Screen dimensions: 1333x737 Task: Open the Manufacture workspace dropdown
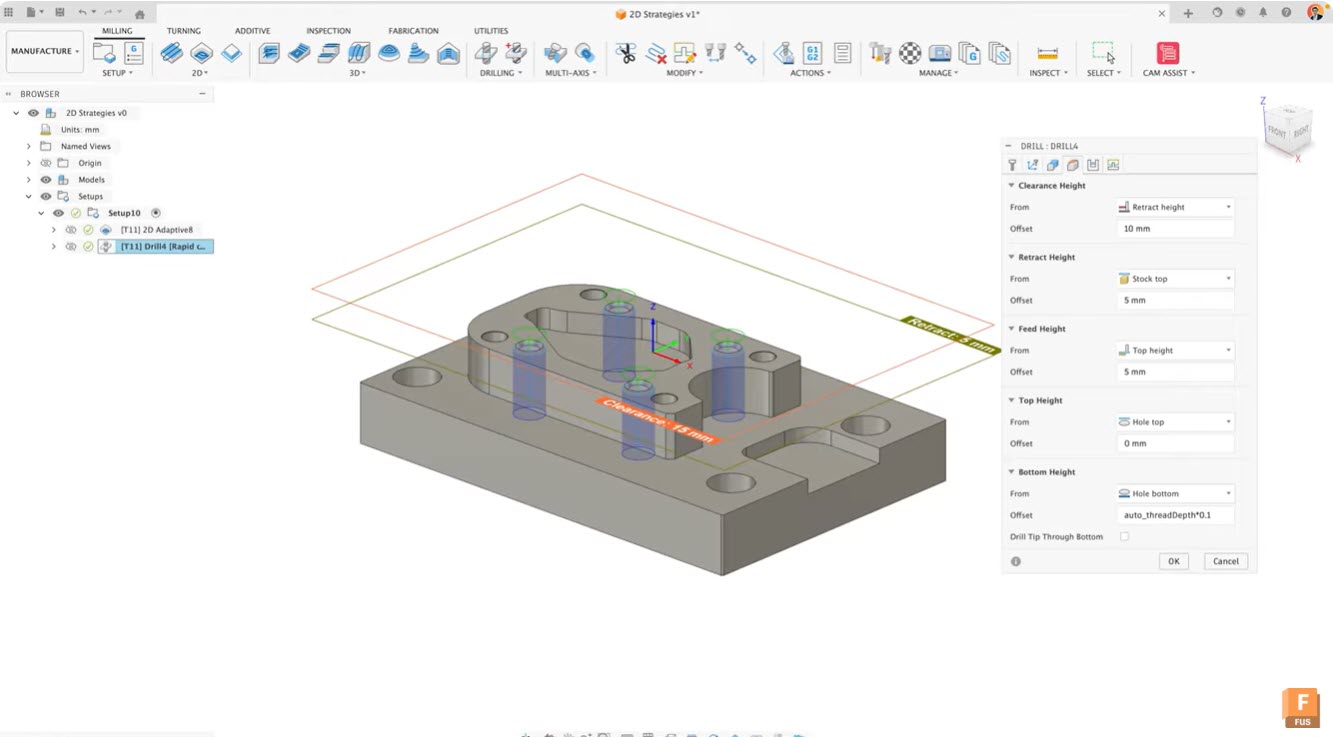pyautogui.click(x=44, y=51)
